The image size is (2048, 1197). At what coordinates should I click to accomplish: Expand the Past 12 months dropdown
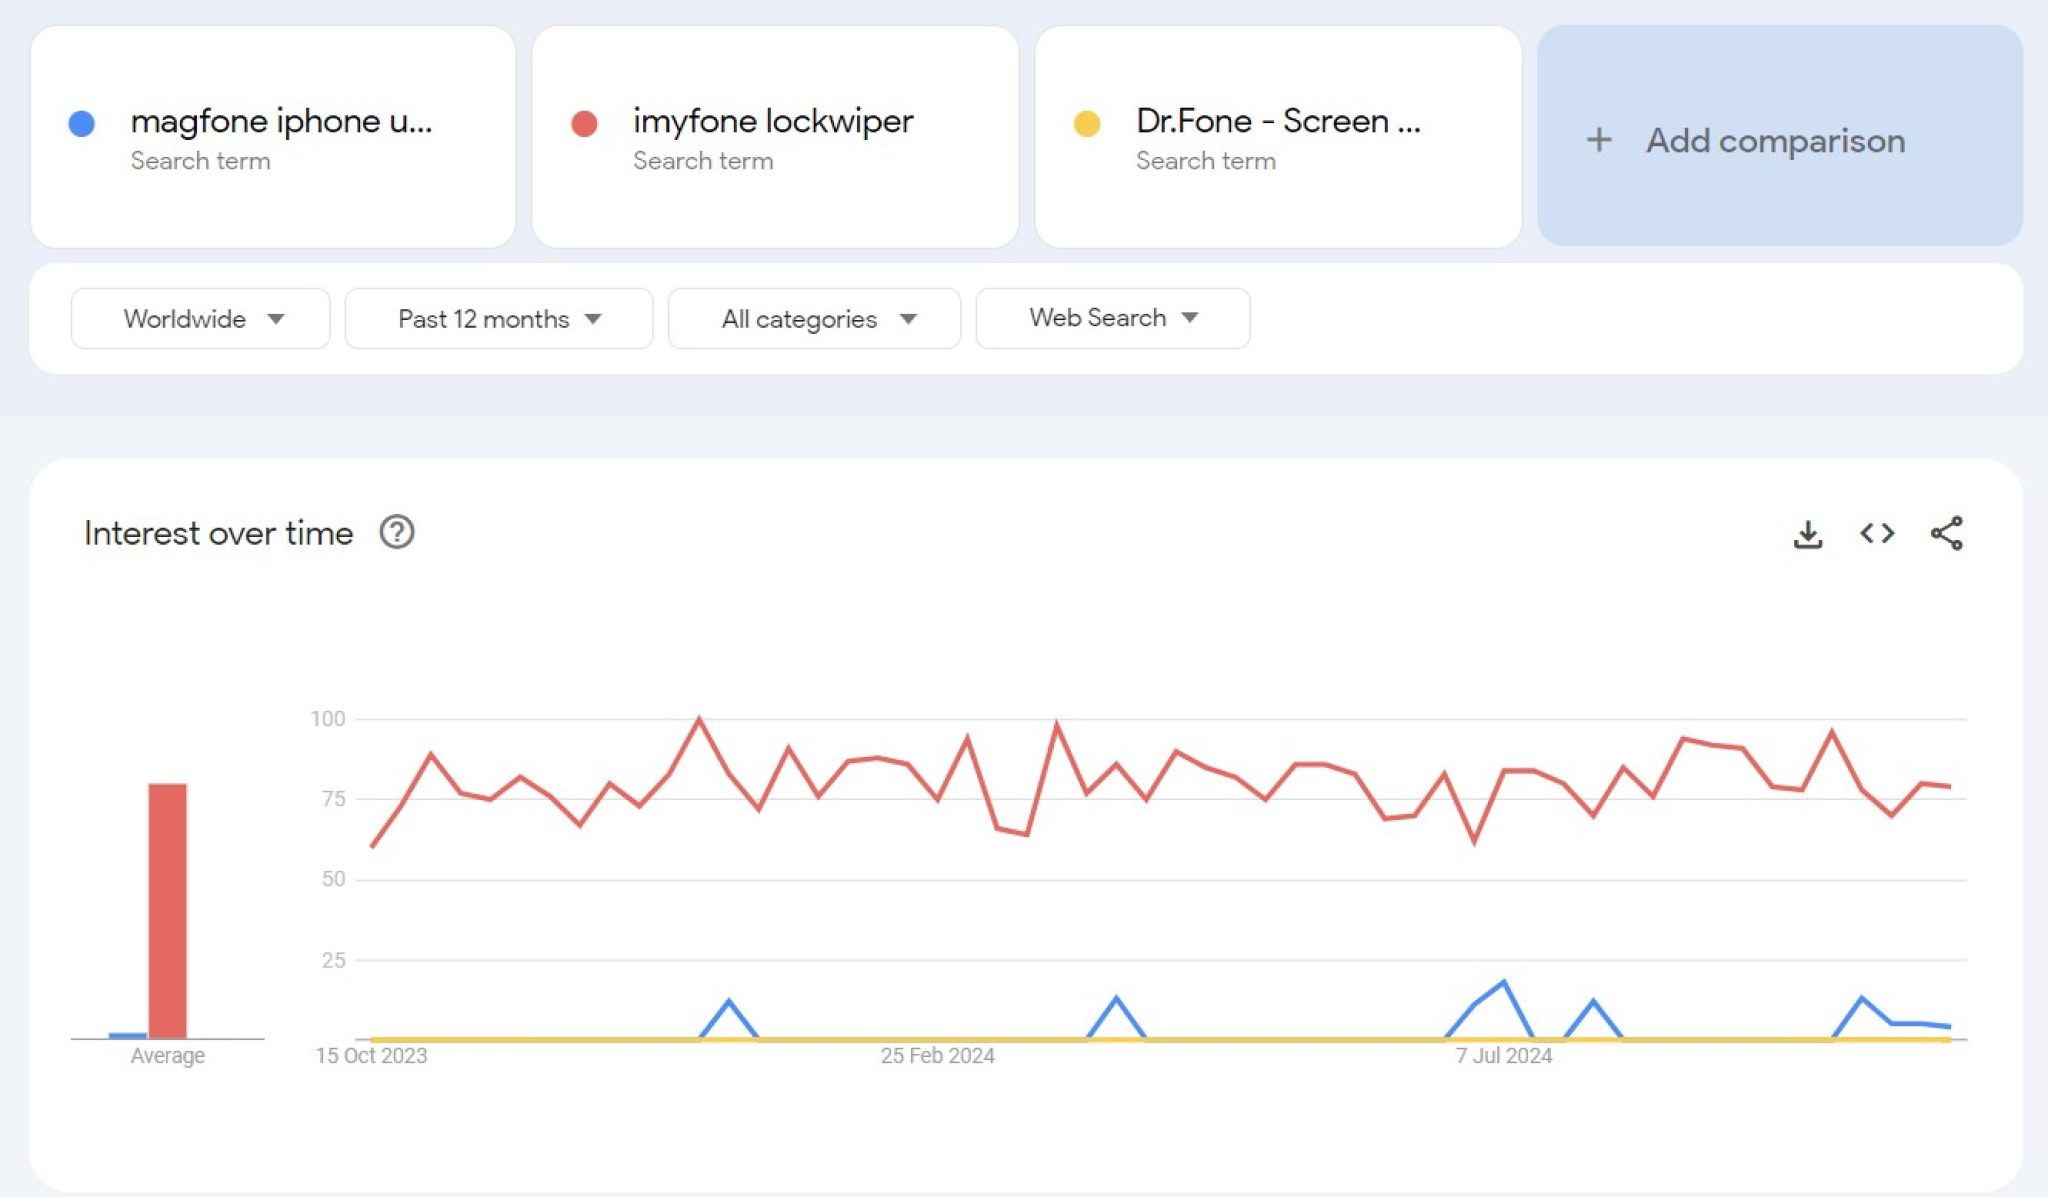[x=499, y=319]
